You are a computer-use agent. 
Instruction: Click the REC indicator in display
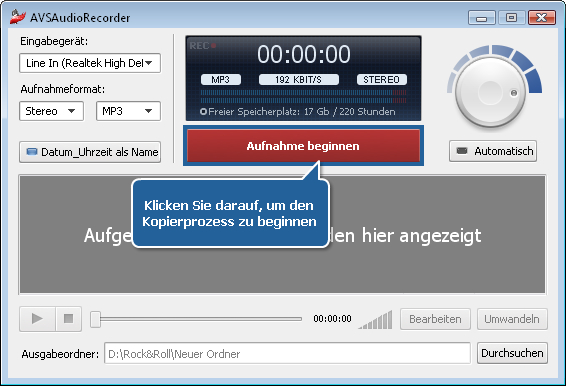(x=203, y=46)
